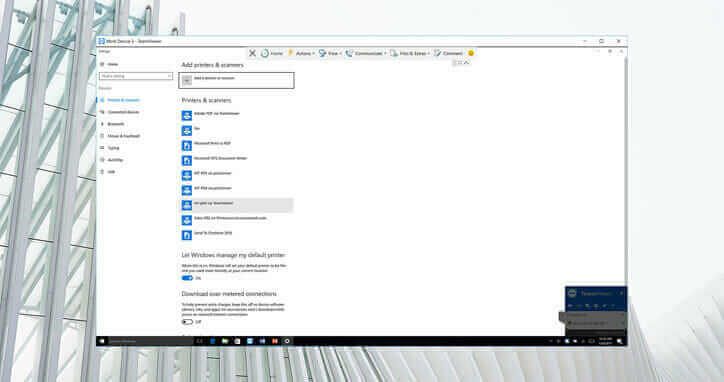Close the TeamViewer session with the X icon
The width and height of the screenshot is (724, 382).
(252, 53)
